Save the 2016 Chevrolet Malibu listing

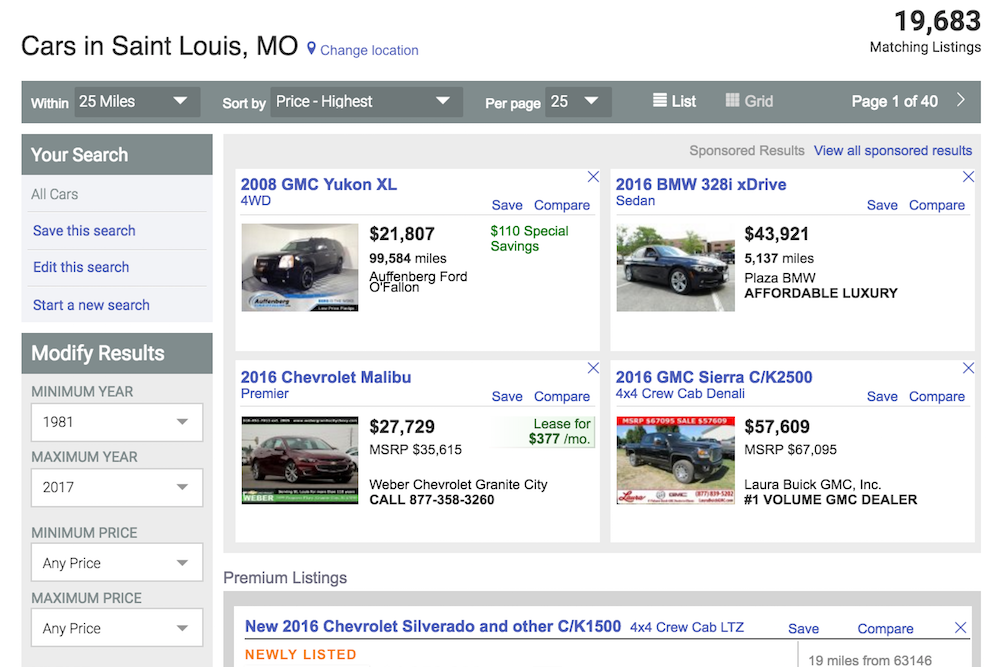click(x=507, y=396)
